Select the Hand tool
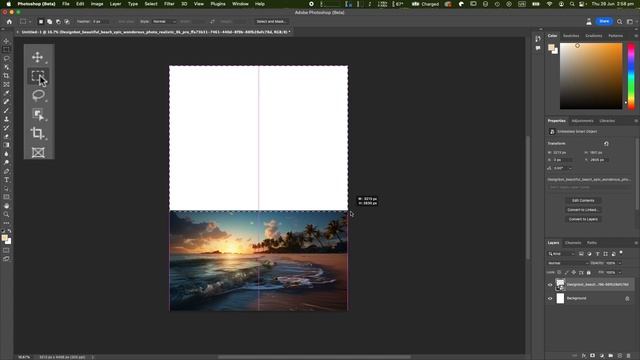Image resolution: width=640 pixels, height=360 pixels. pyautogui.click(x=6, y=206)
